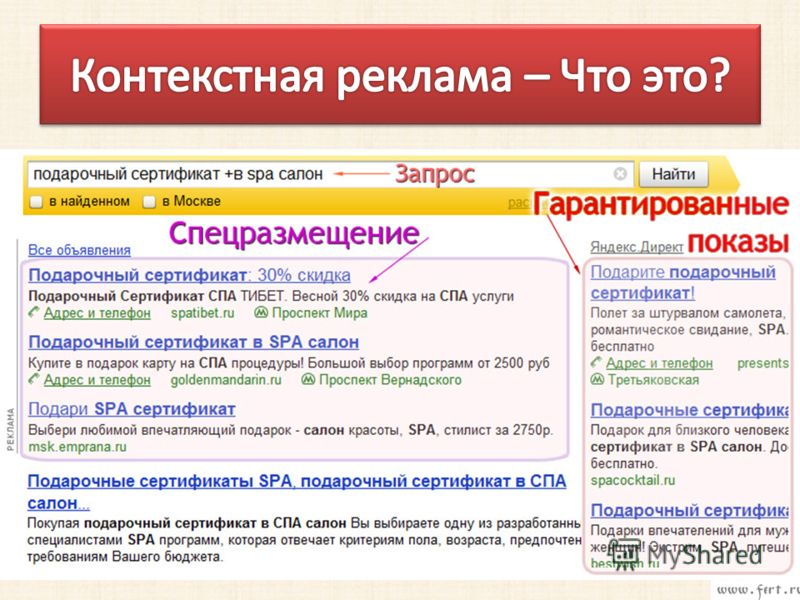Click the spacocktail.ru domain text

633,480
